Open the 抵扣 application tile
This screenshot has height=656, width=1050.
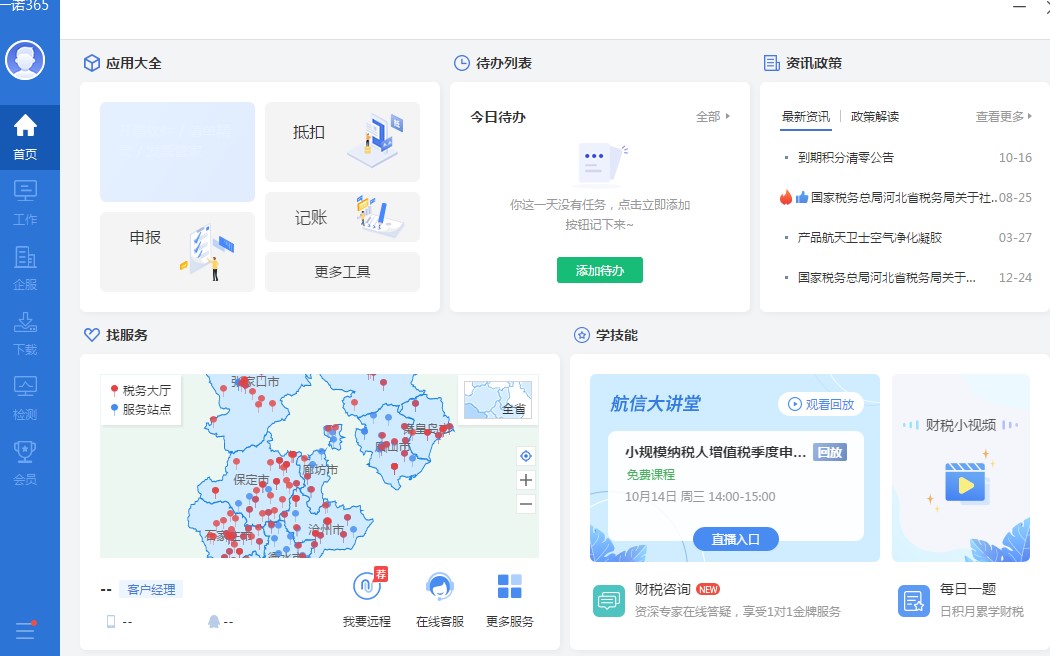click(x=342, y=142)
